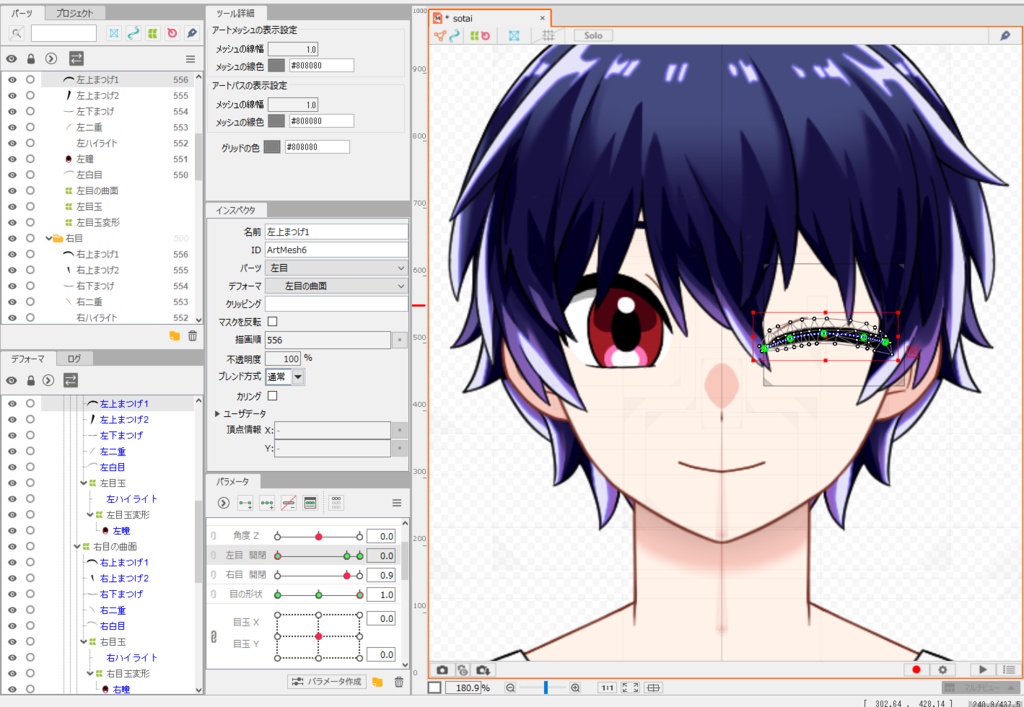
Task: Open the ブレンド方式 dropdown showing 通常
Action: click(285, 377)
